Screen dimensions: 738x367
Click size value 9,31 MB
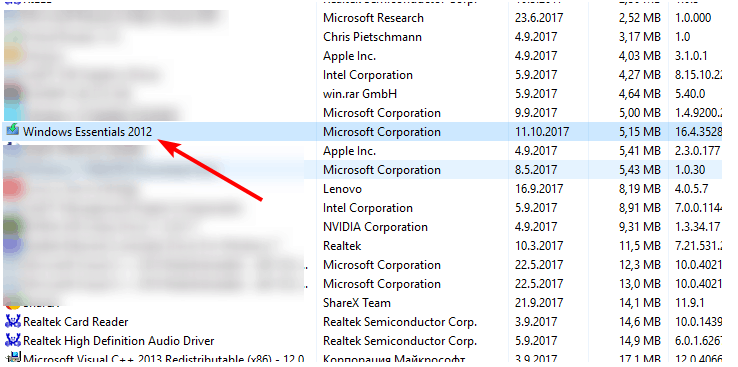pyautogui.click(x=640, y=227)
